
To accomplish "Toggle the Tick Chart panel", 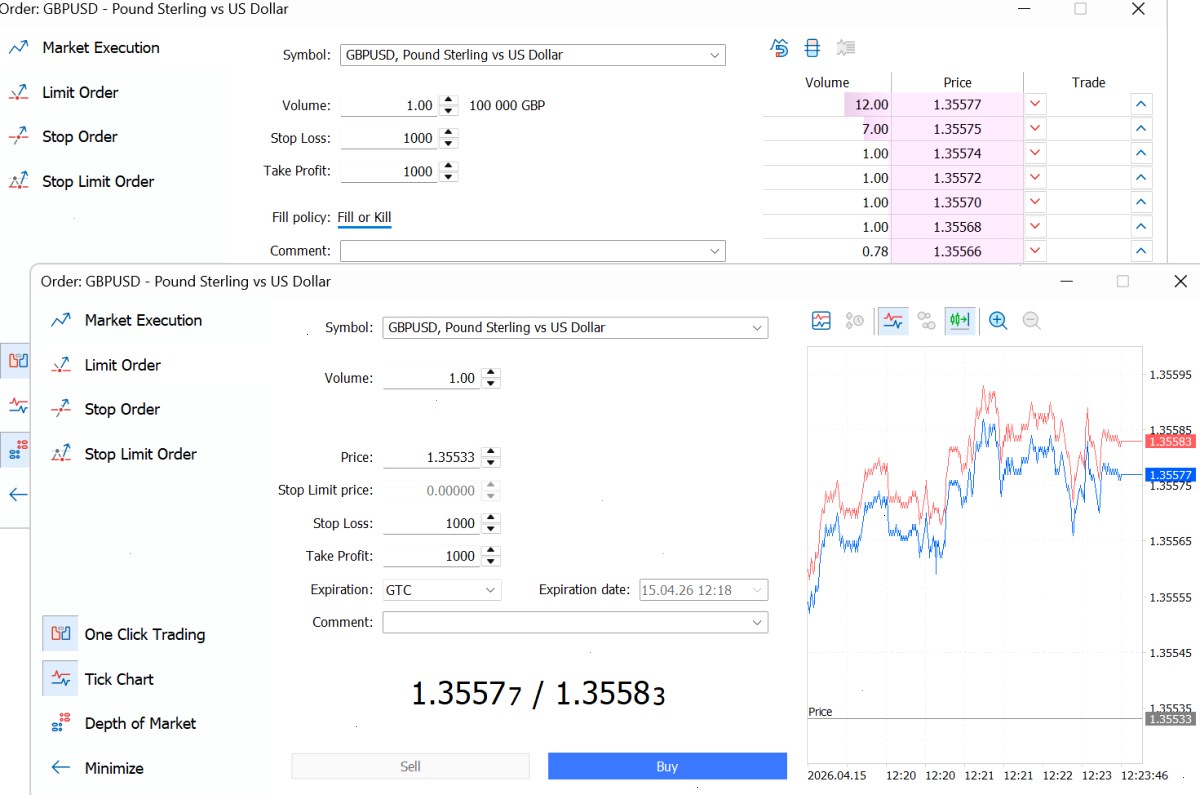I will [x=119, y=679].
